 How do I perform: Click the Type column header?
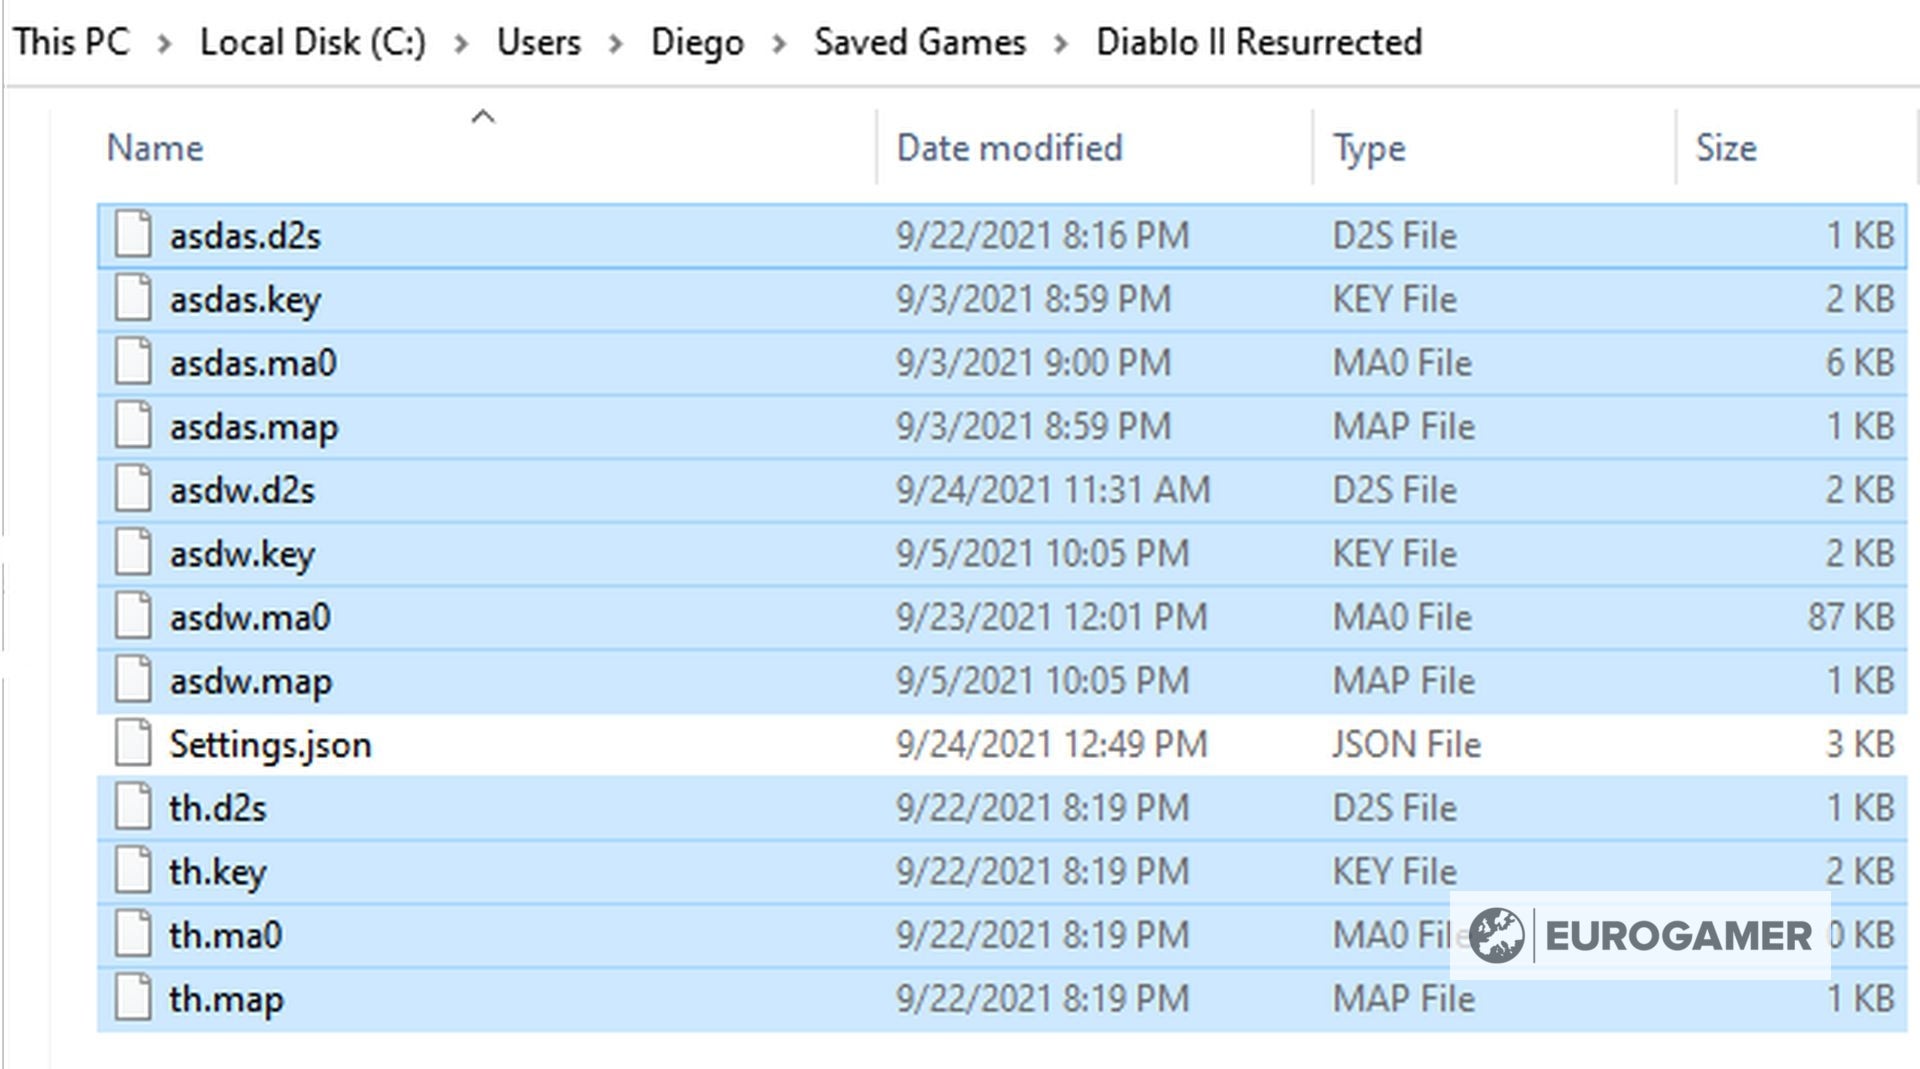pyautogui.click(x=1369, y=147)
